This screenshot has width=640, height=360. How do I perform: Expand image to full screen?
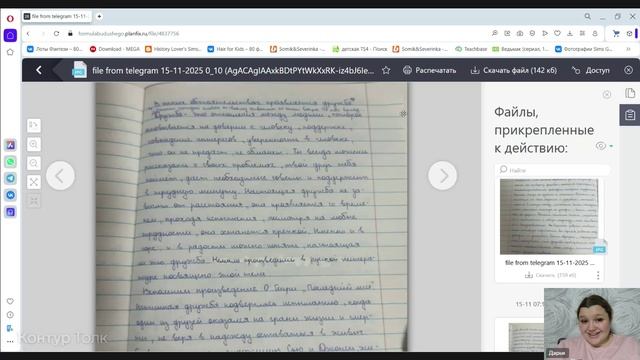click(34, 182)
